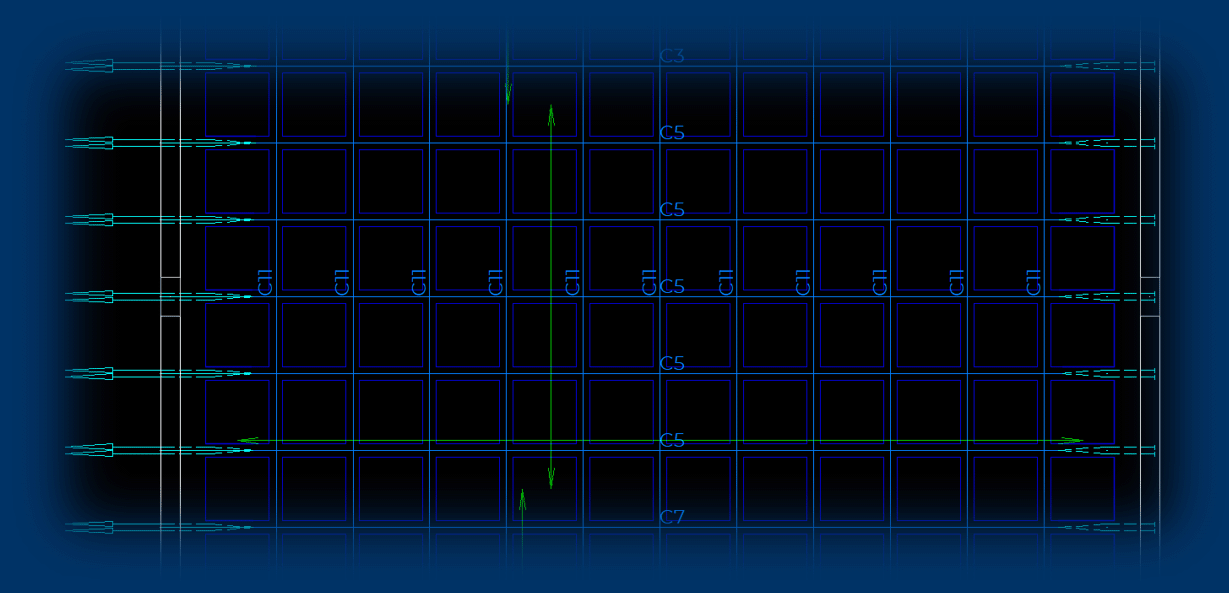Select the topmost C5 label

tap(672, 133)
